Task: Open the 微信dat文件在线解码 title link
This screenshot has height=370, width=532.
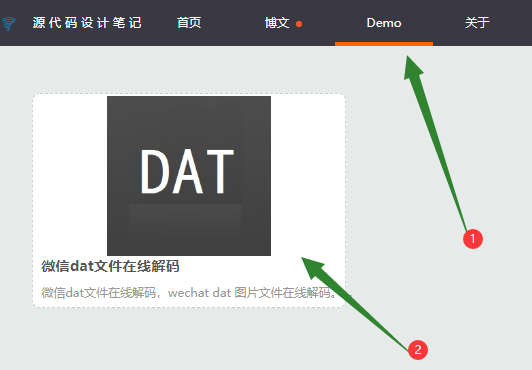Action: pos(110,266)
